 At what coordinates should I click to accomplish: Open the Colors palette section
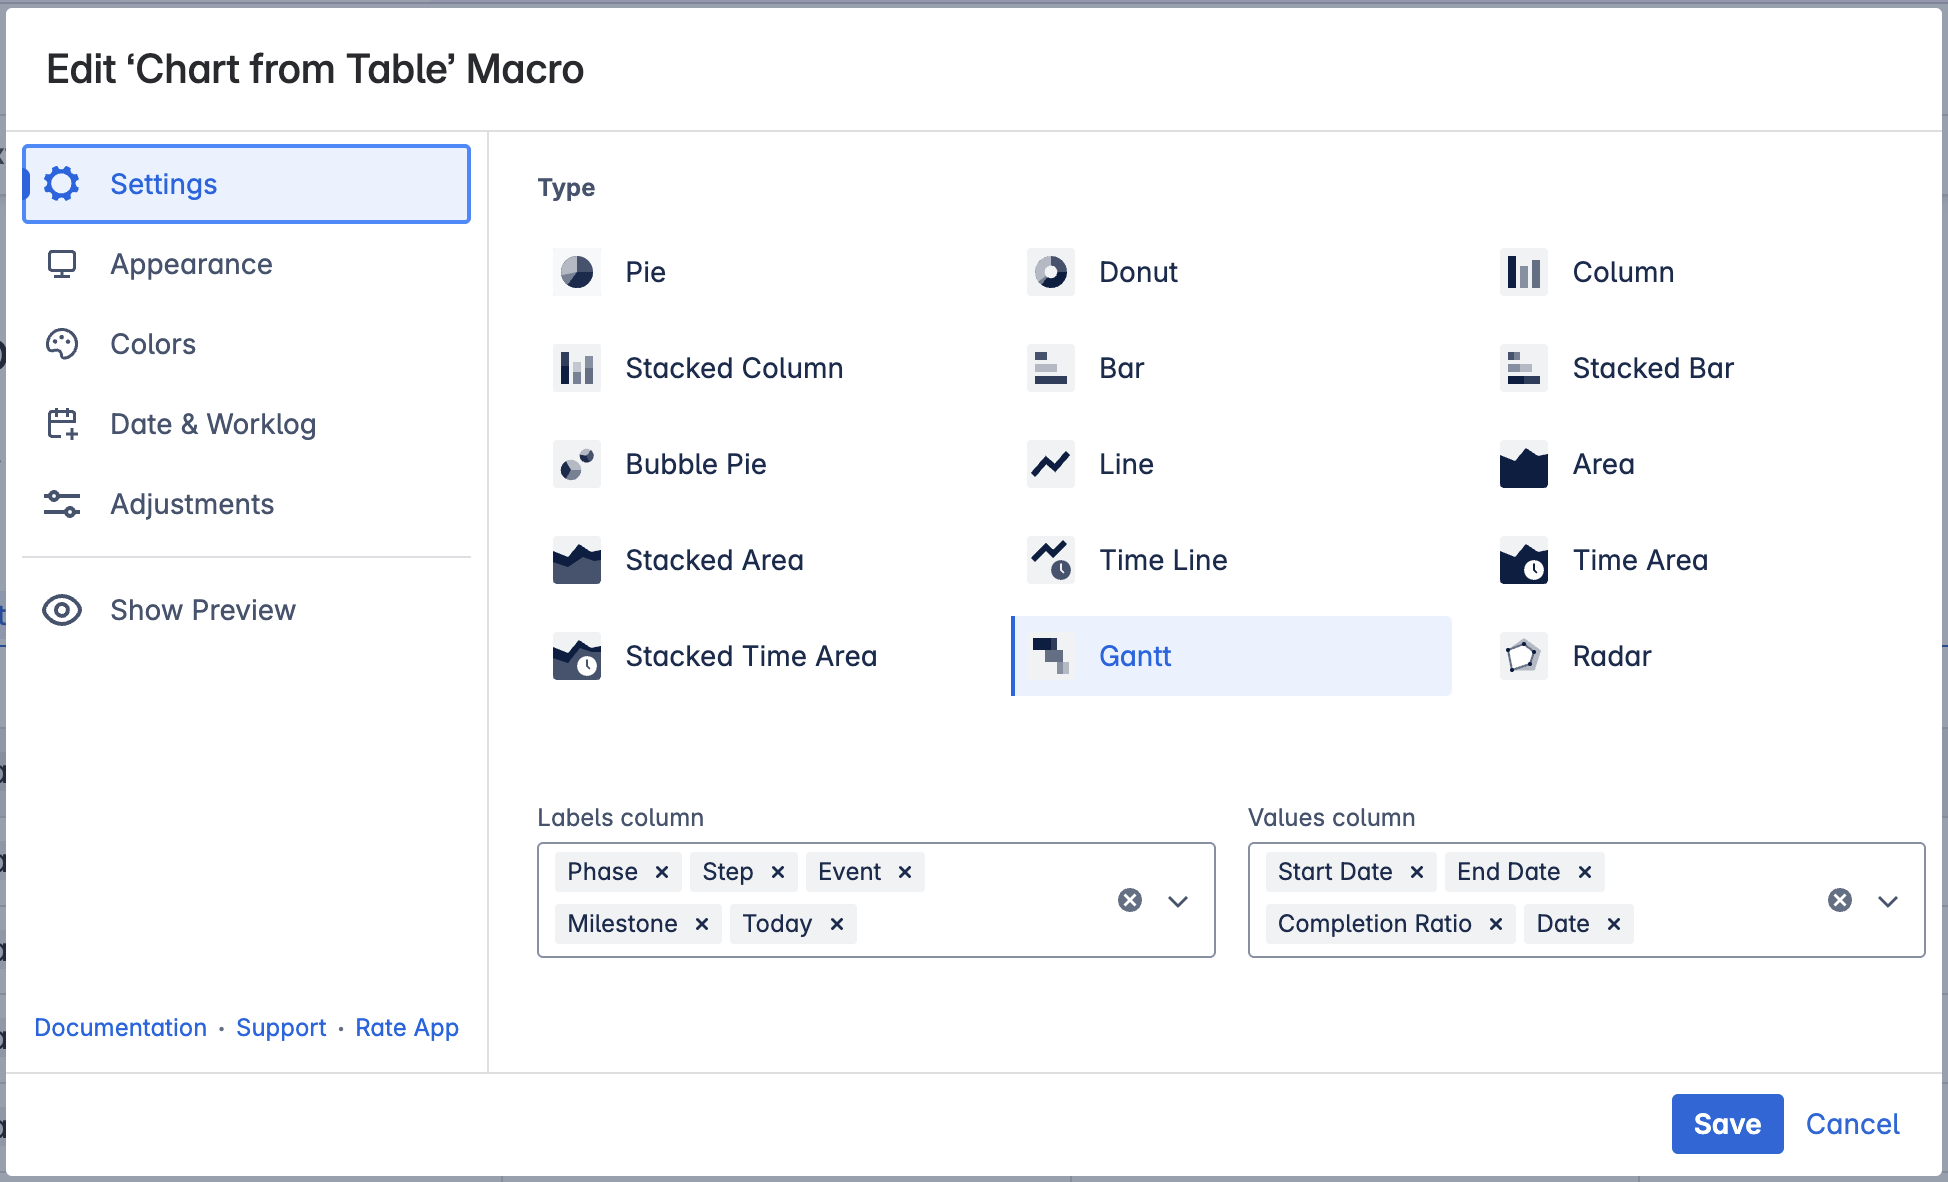pos(152,344)
